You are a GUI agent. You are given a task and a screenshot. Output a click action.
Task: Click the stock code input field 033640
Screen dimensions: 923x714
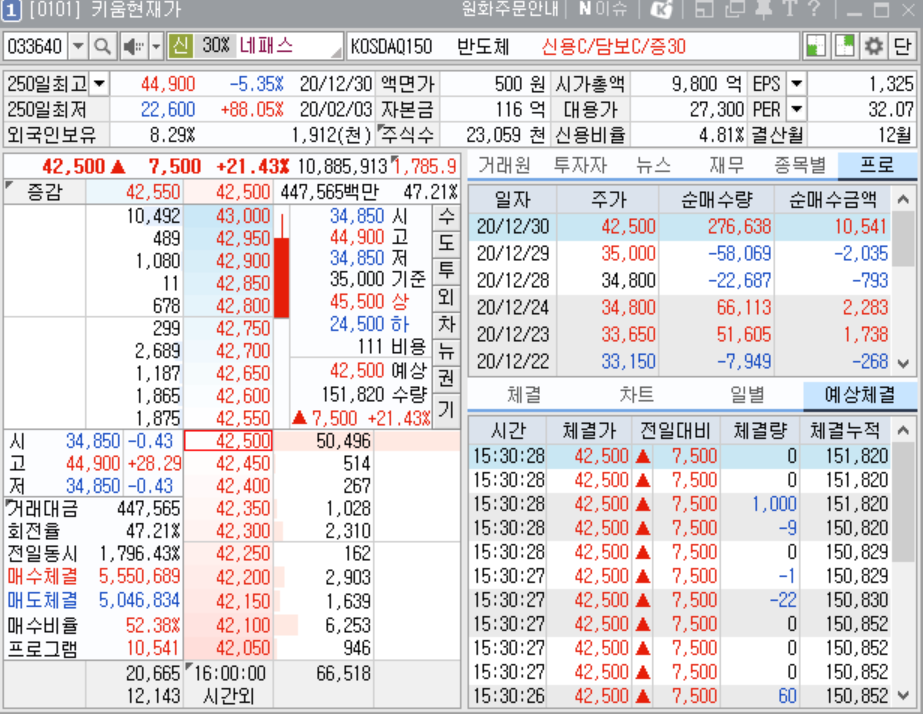coord(35,47)
